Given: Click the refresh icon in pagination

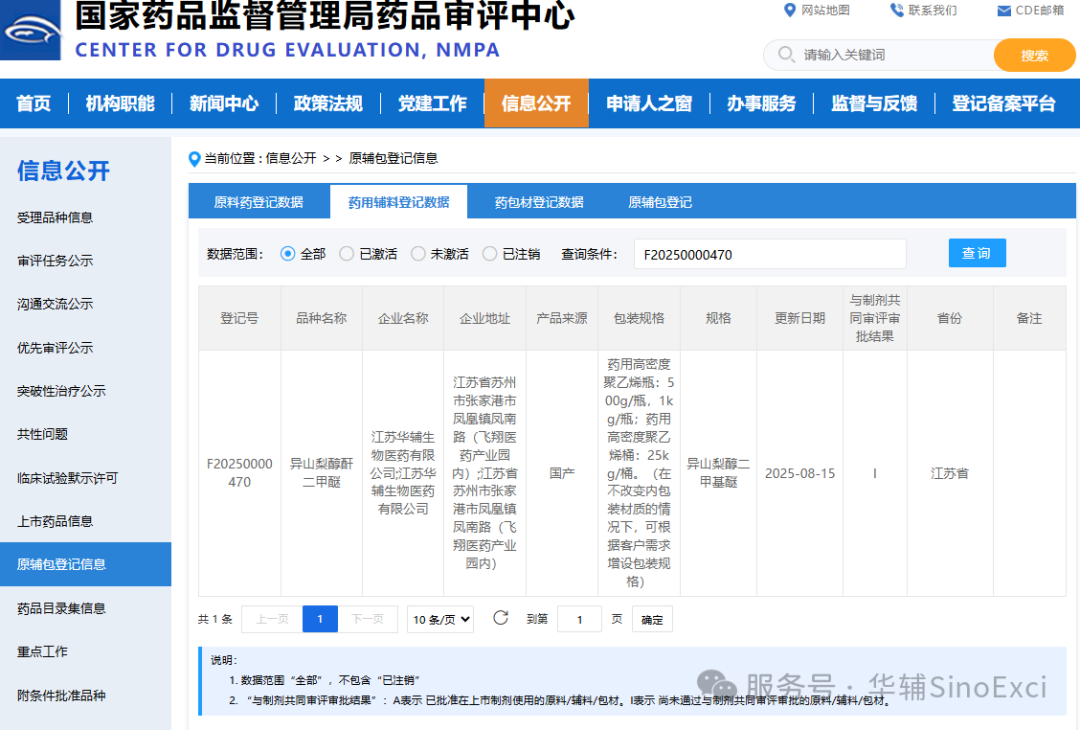Looking at the screenshot, I should tap(501, 618).
